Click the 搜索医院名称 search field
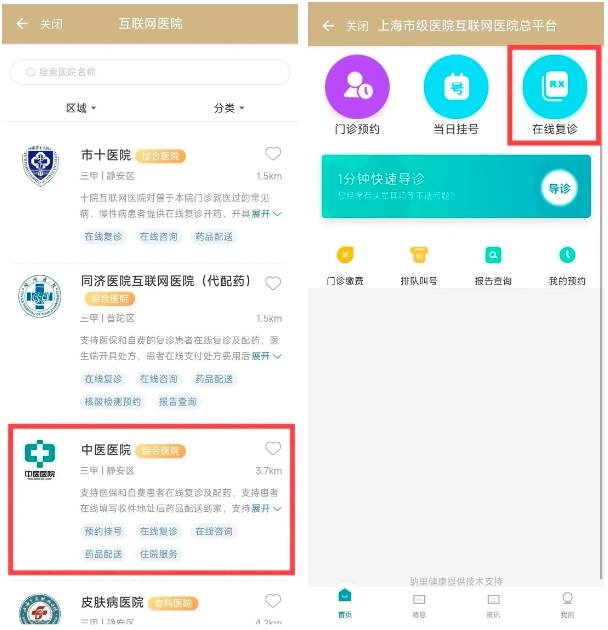Viewport: 608px width, 630px height. coord(150,72)
